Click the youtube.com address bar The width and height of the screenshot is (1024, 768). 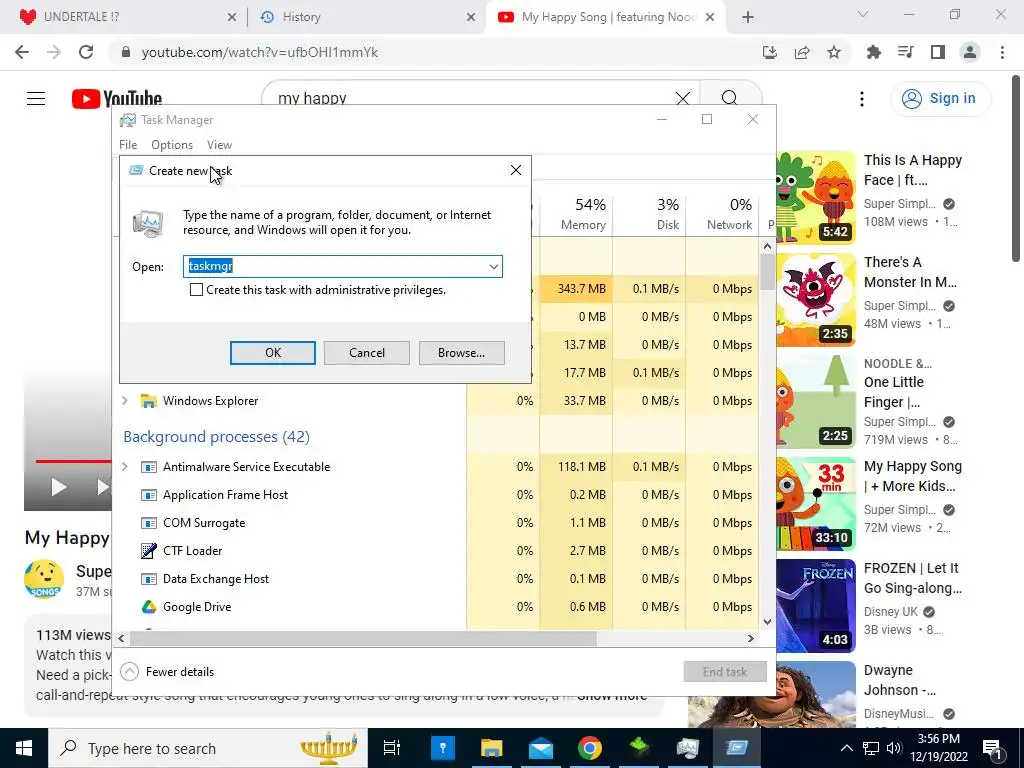click(x=431, y=52)
